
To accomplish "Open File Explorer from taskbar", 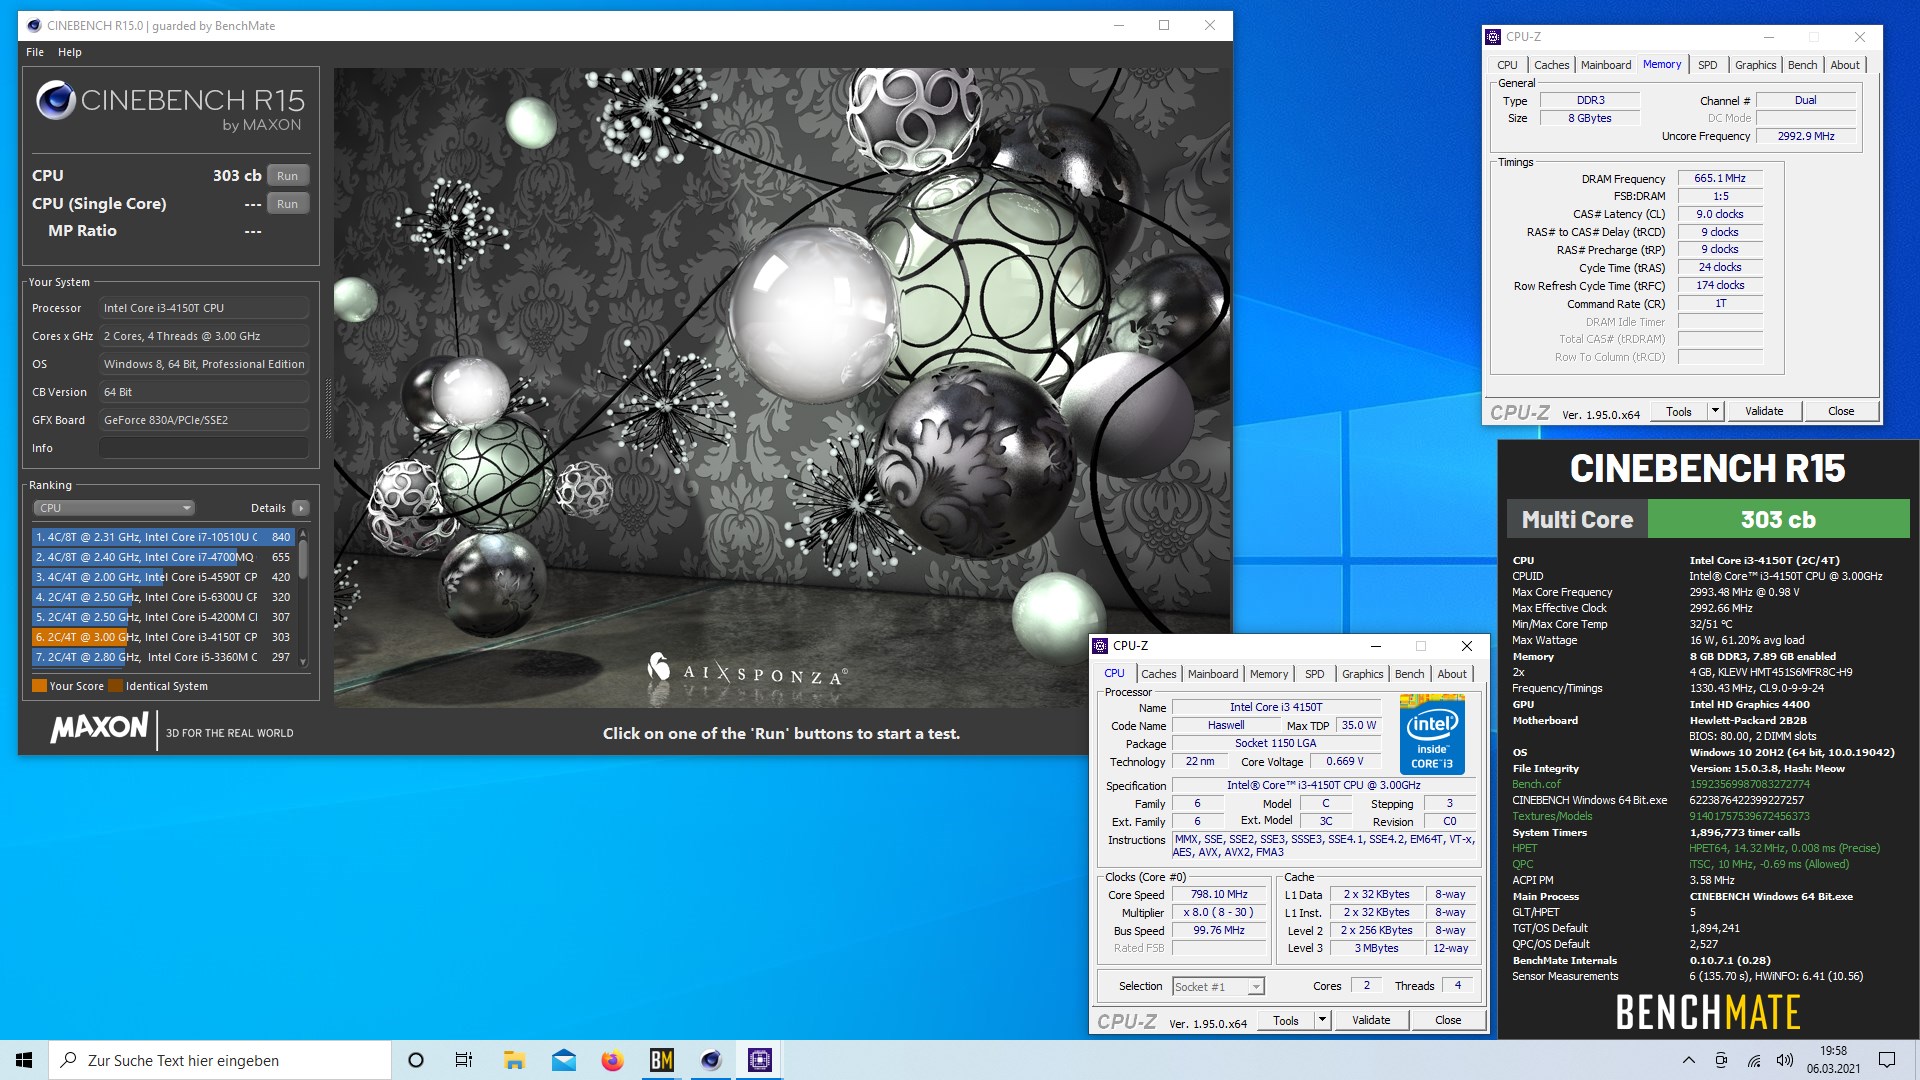I will (514, 1060).
